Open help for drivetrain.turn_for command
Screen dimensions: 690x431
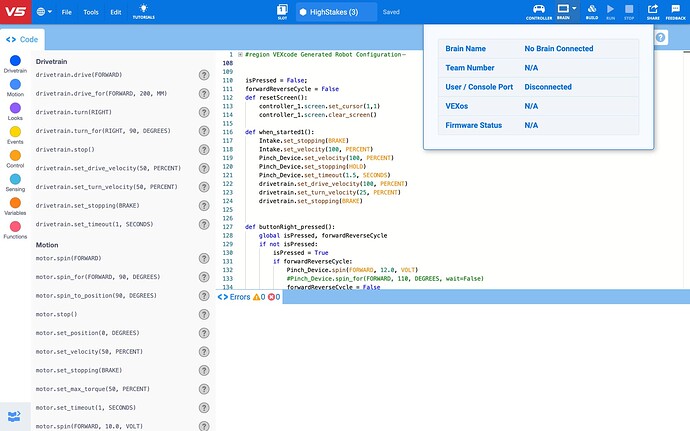(204, 131)
